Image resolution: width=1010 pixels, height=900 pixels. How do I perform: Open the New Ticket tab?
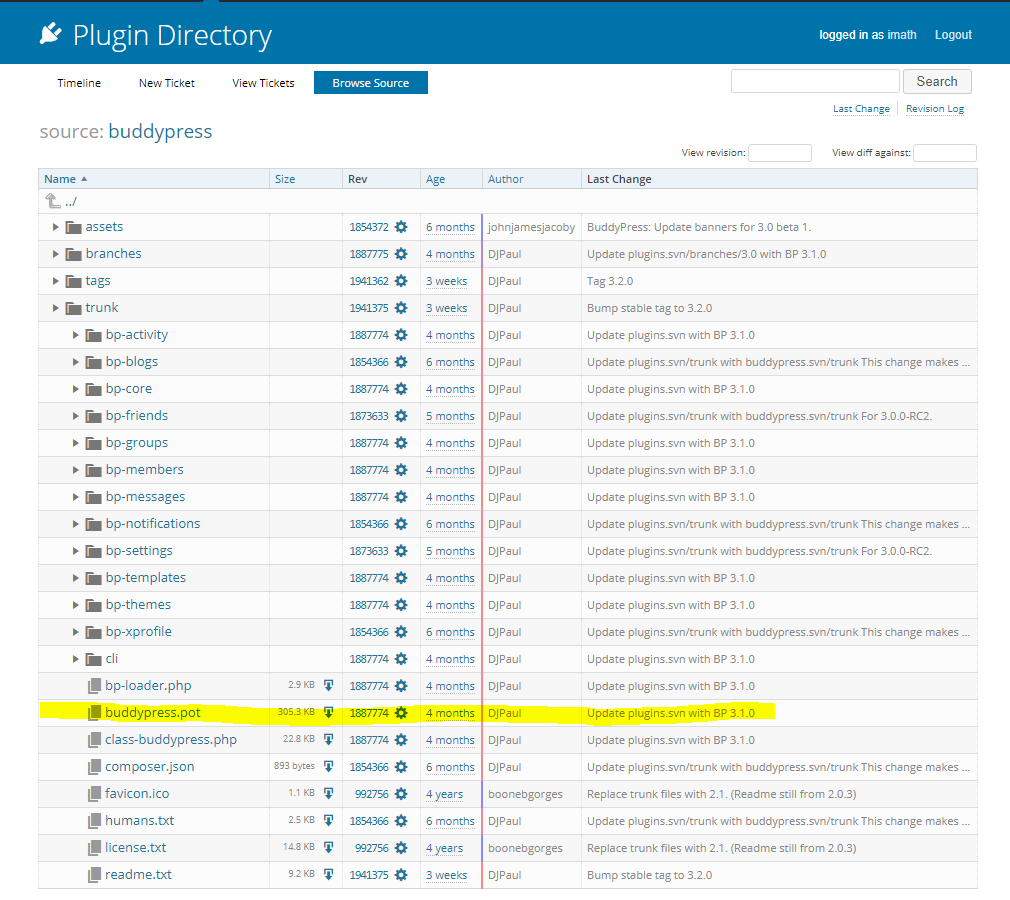point(167,83)
